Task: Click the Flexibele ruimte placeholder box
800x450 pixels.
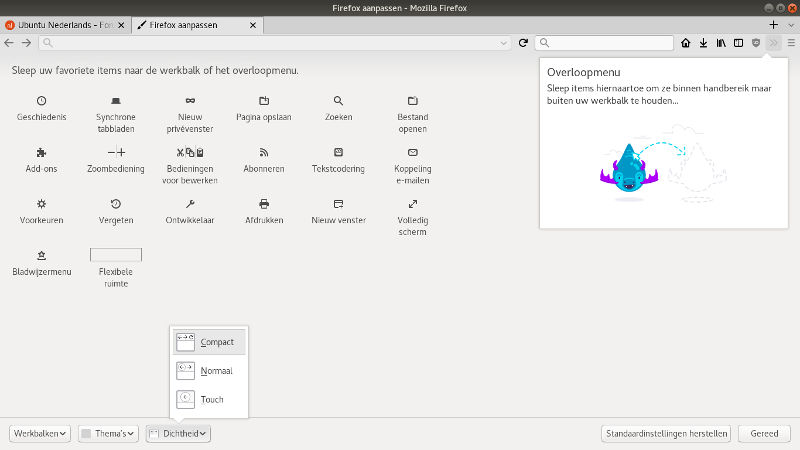Action: (x=116, y=255)
